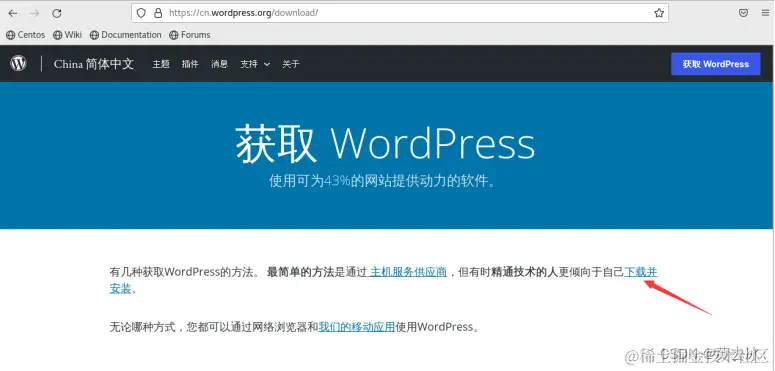Open the 消息 menu item
This screenshot has height=371, width=775.
(x=219, y=64)
